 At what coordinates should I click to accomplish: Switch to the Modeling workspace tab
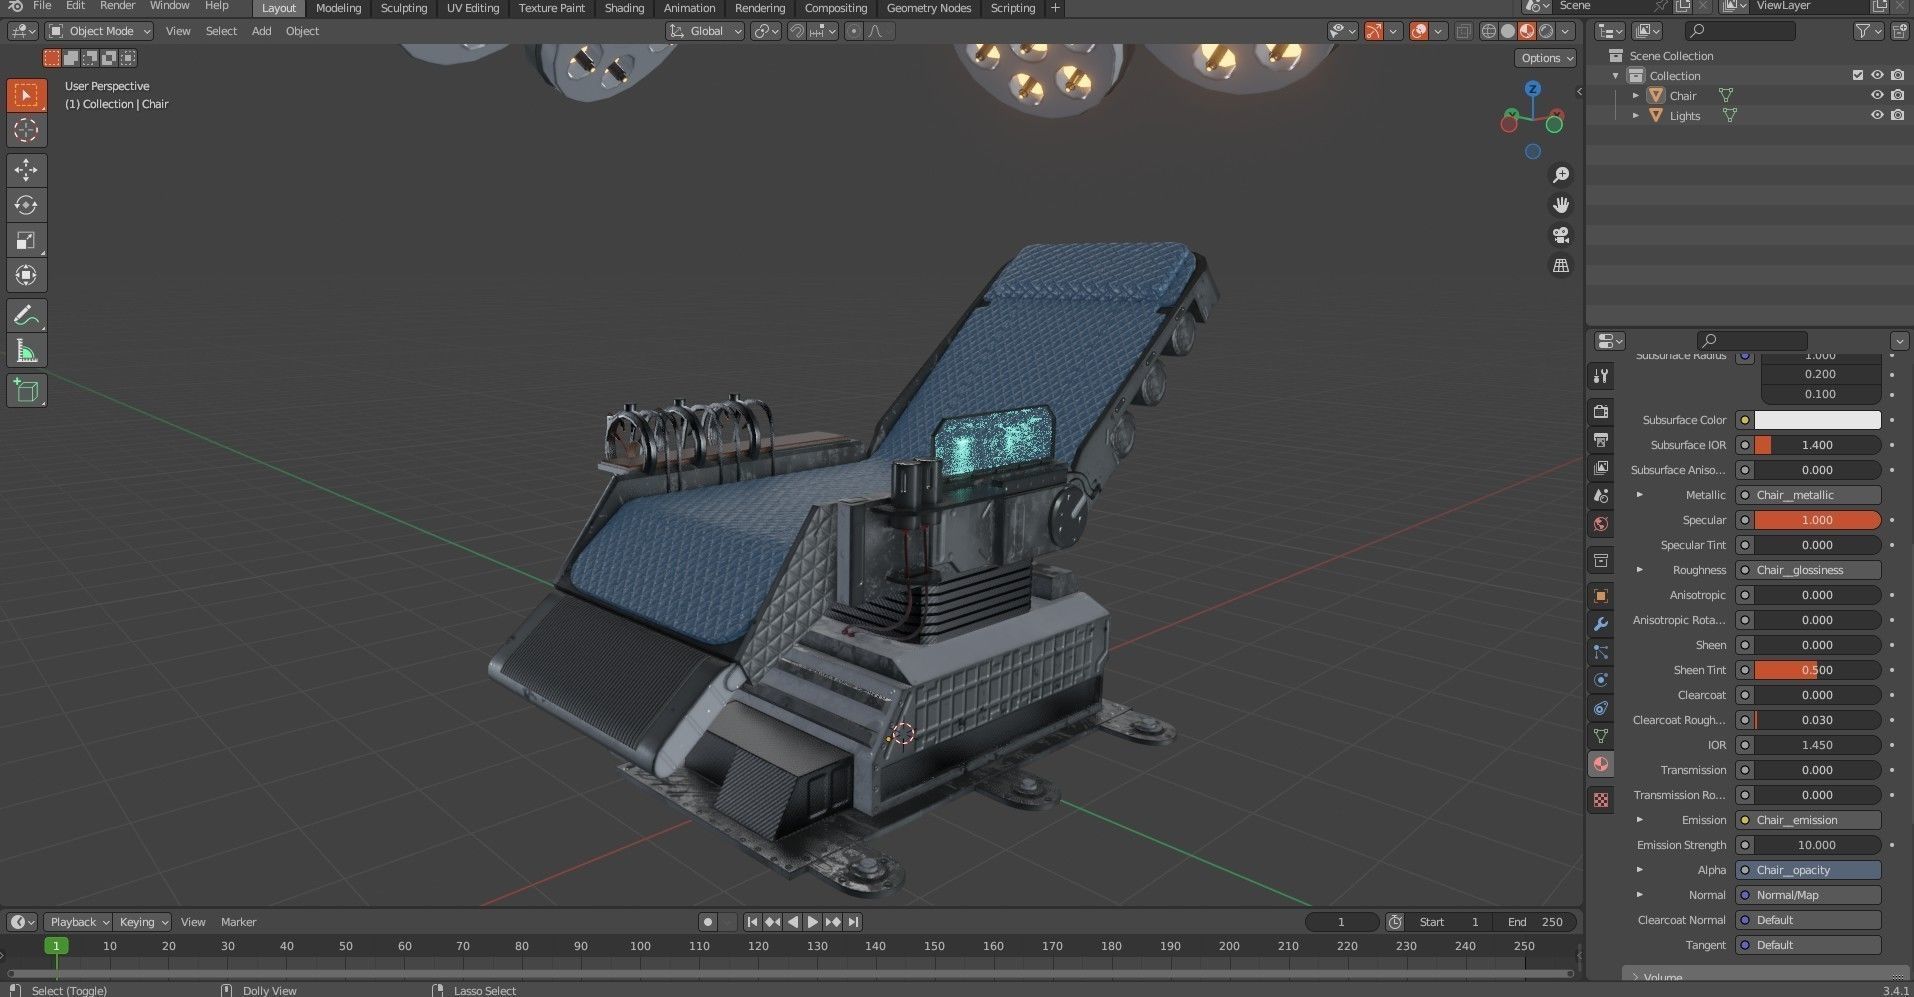[x=338, y=8]
